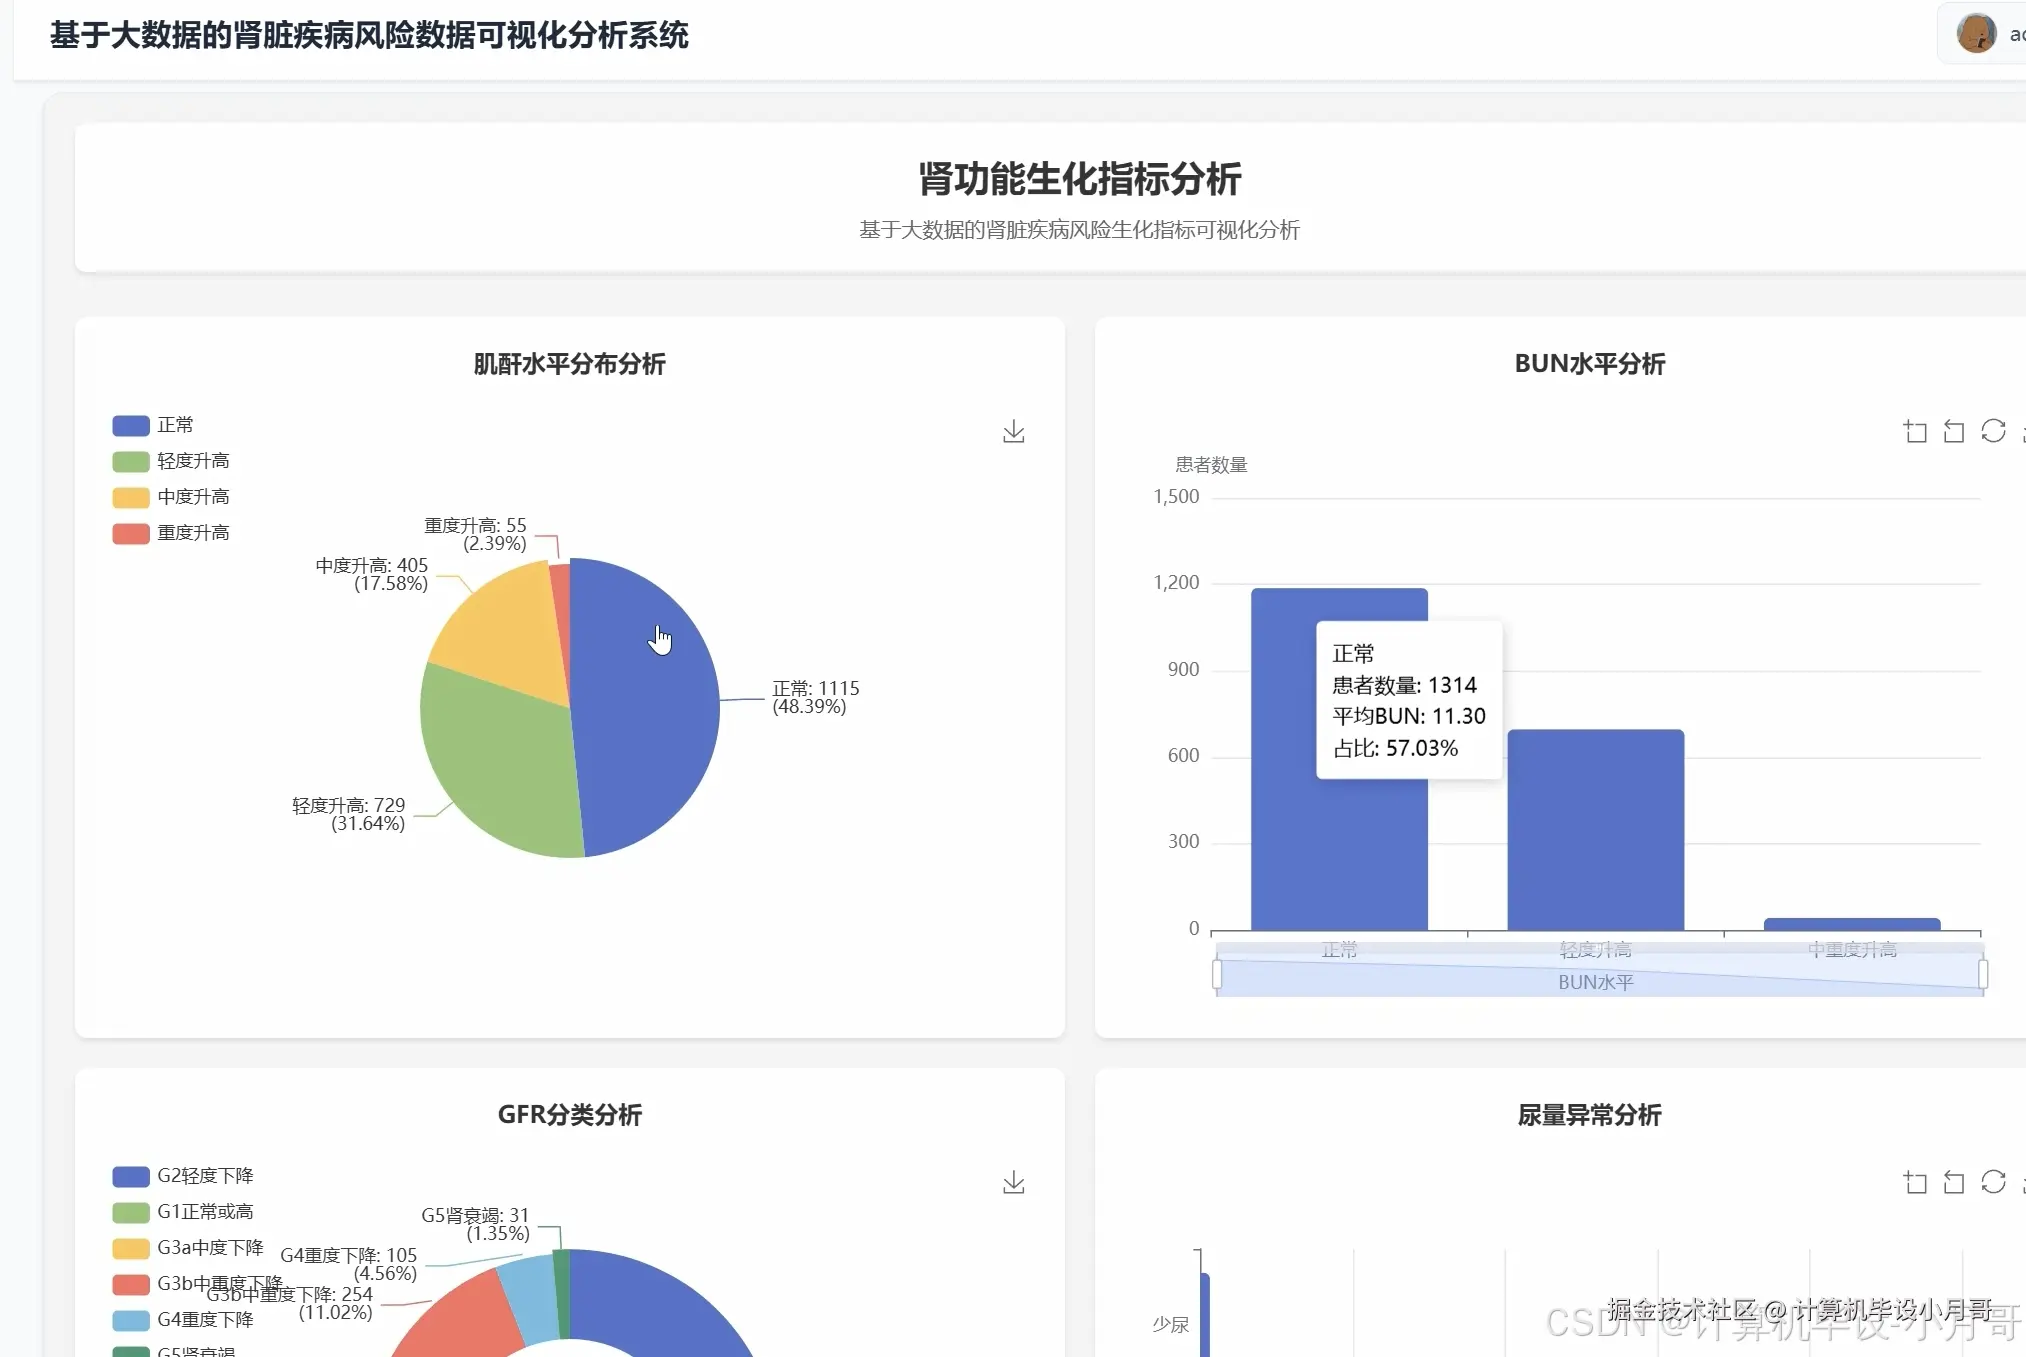Click the BUN水平 data zoom bar
This screenshot has height=1357, width=2026.
tap(1599, 969)
